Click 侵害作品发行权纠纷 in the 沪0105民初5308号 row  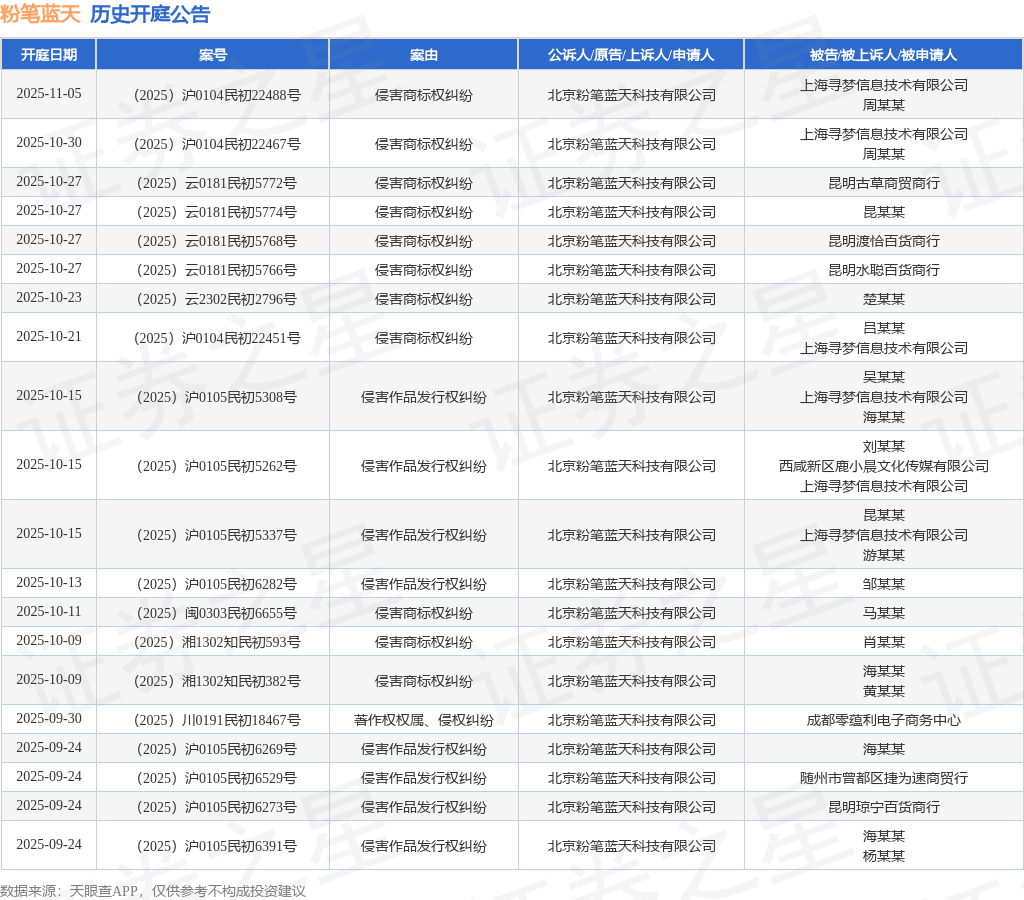(x=424, y=397)
